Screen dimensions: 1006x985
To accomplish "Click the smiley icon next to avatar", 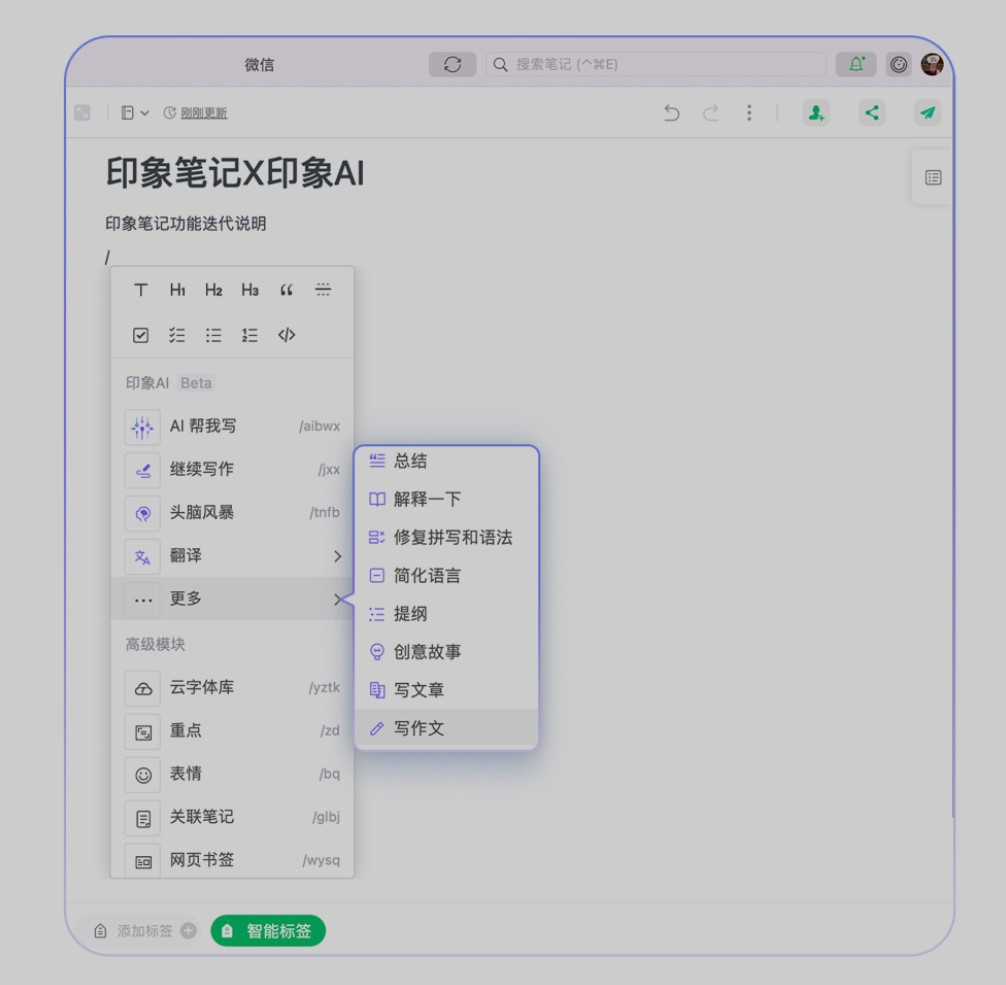I will (x=898, y=64).
